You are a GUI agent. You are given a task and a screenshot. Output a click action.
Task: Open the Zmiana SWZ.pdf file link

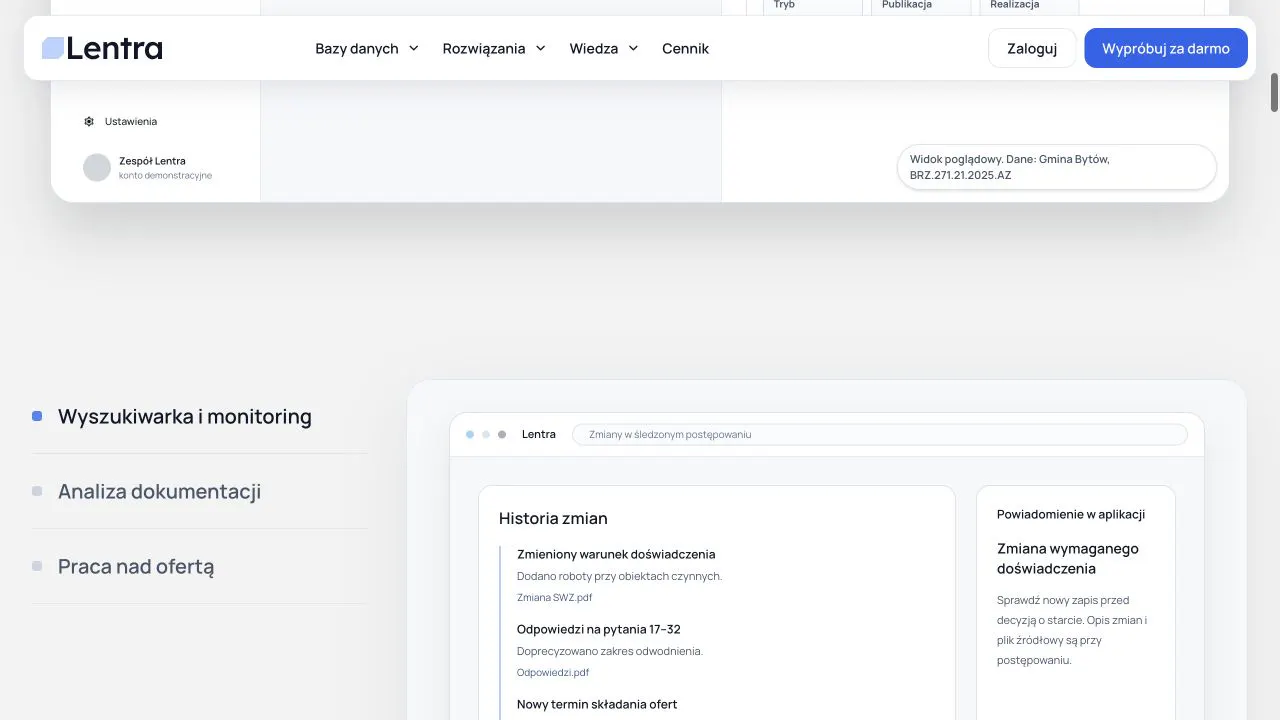tap(554, 597)
